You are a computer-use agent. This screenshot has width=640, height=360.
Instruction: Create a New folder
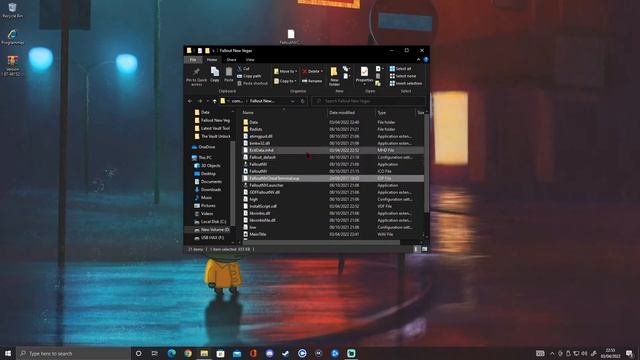click(334, 76)
